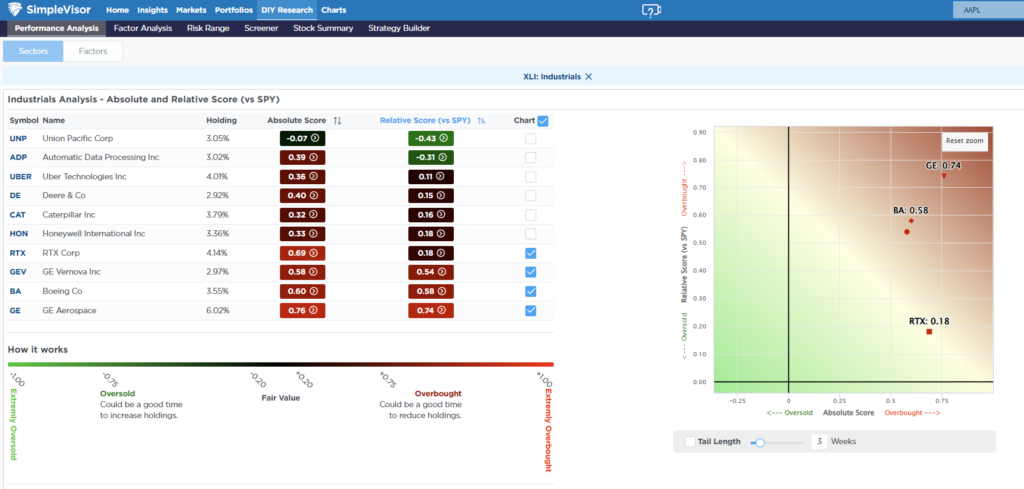Switch to Stock Summary tab
This screenshot has width=1024, height=489.
[323, 28]
